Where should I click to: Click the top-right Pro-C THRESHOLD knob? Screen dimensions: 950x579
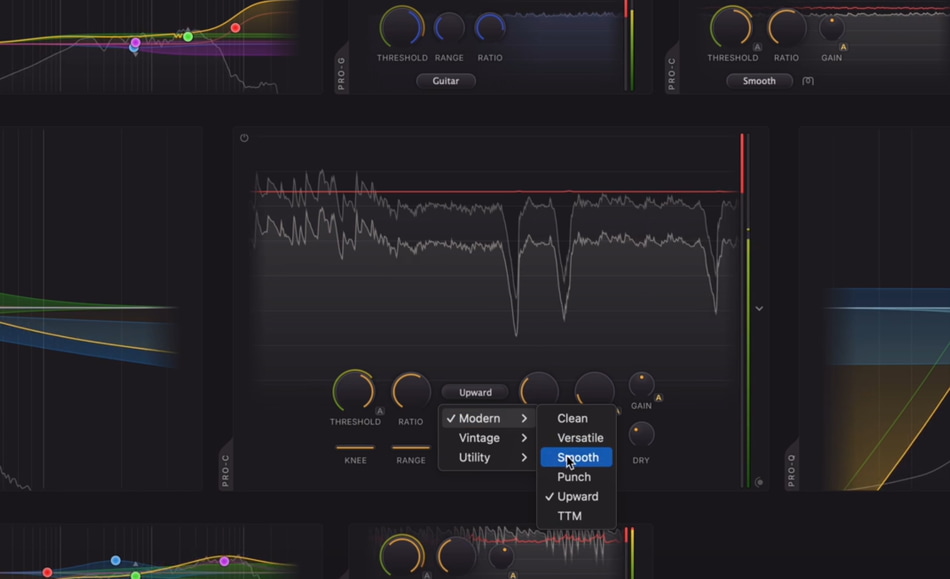point(731,27)
